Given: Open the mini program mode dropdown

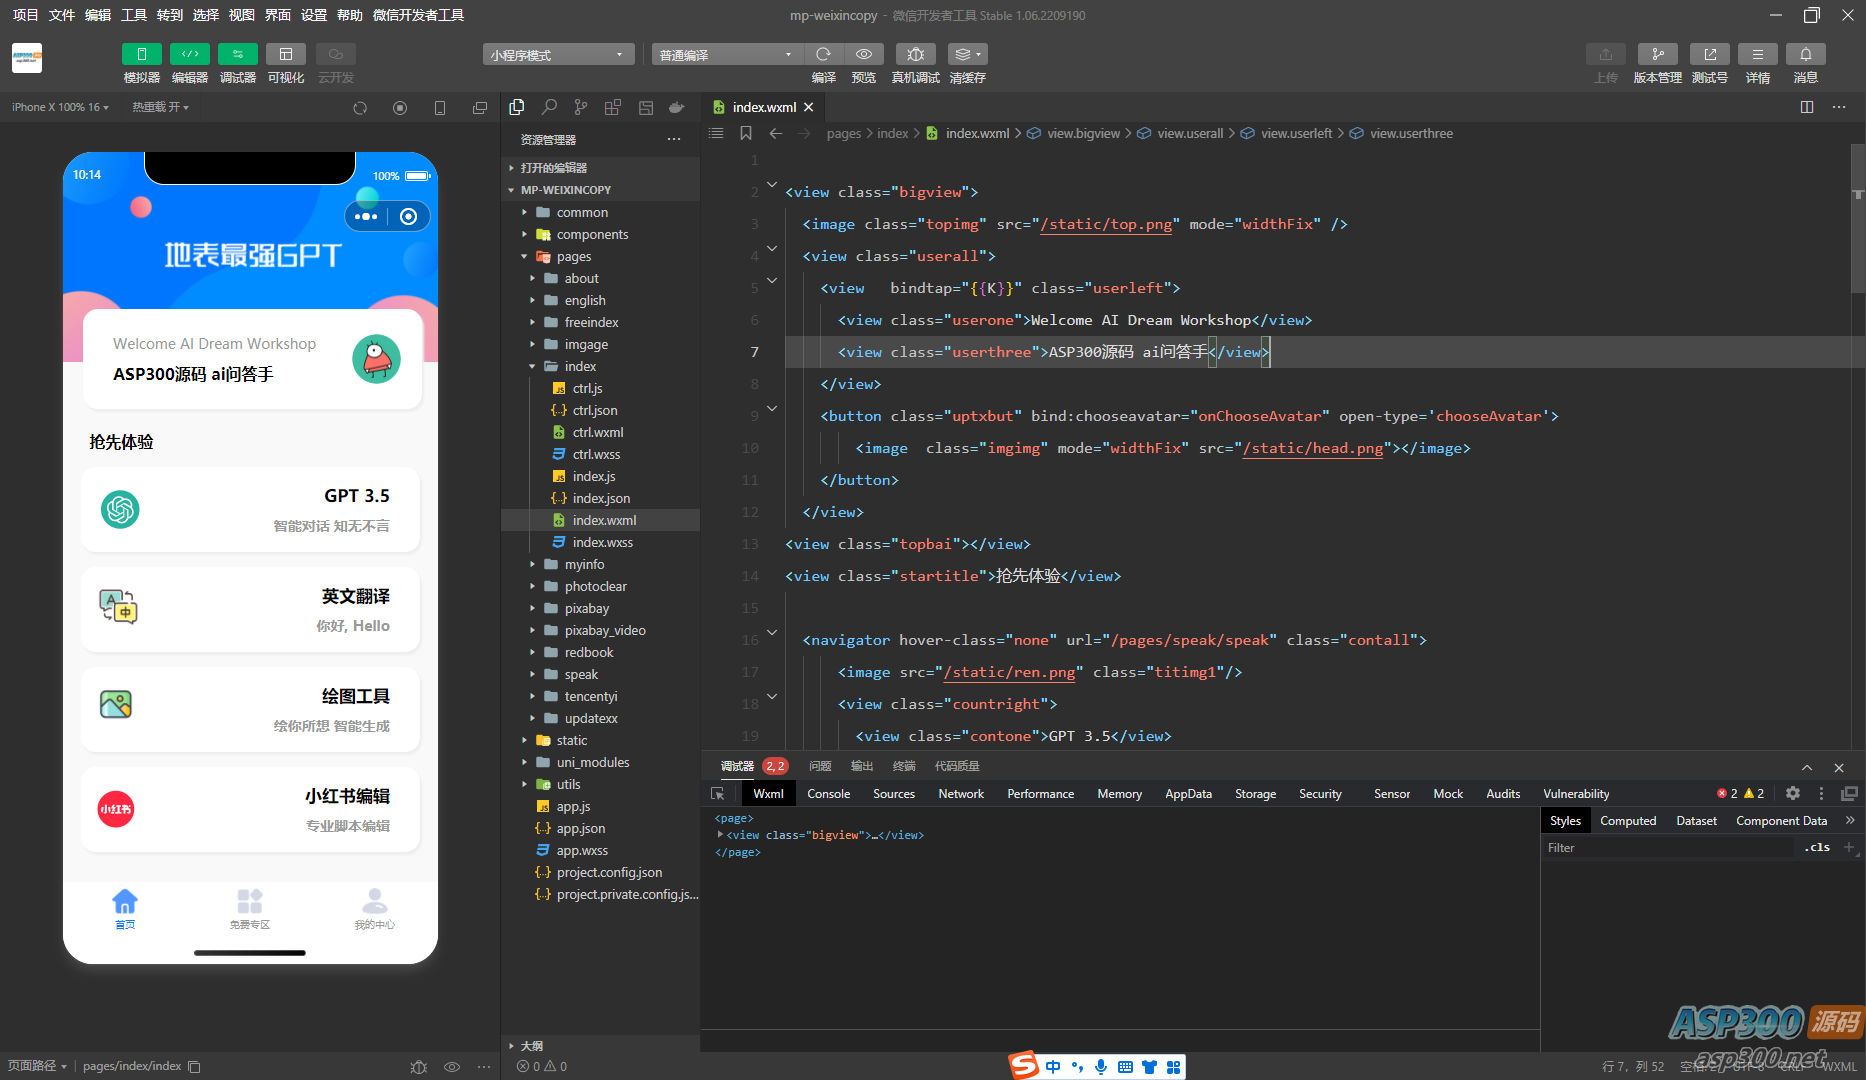Looking at the screenshot, I should (x=557, y=55).
